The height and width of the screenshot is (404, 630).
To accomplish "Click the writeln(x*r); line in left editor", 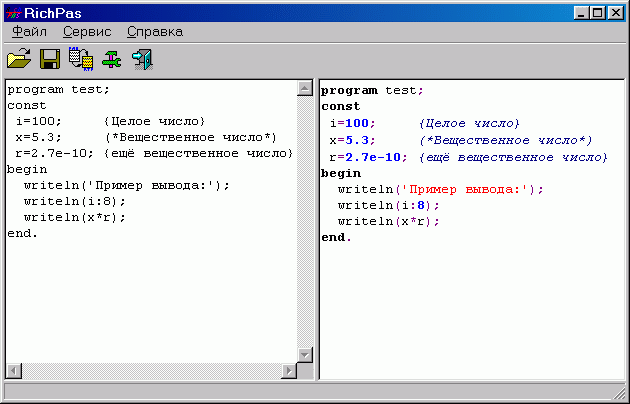I will click(75, 218).
